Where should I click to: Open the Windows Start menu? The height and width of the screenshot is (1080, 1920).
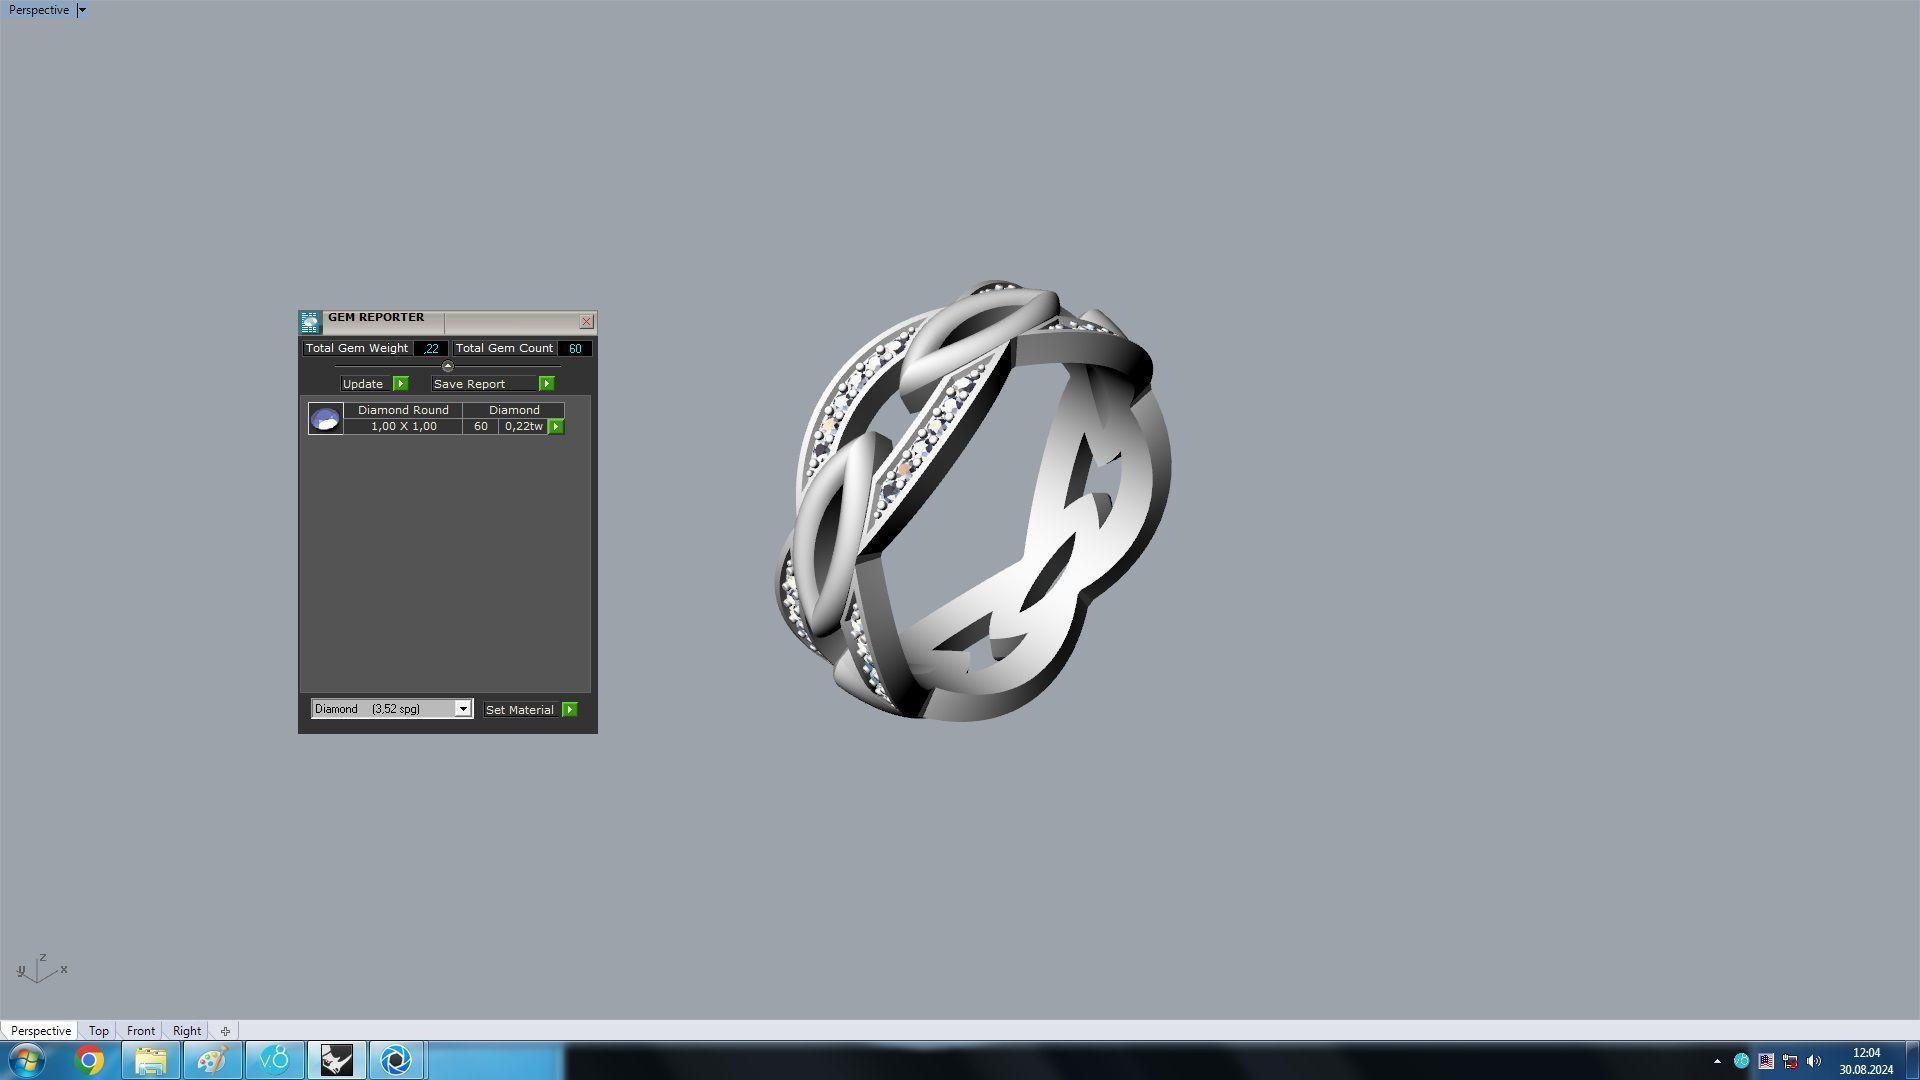[27, 1060]
